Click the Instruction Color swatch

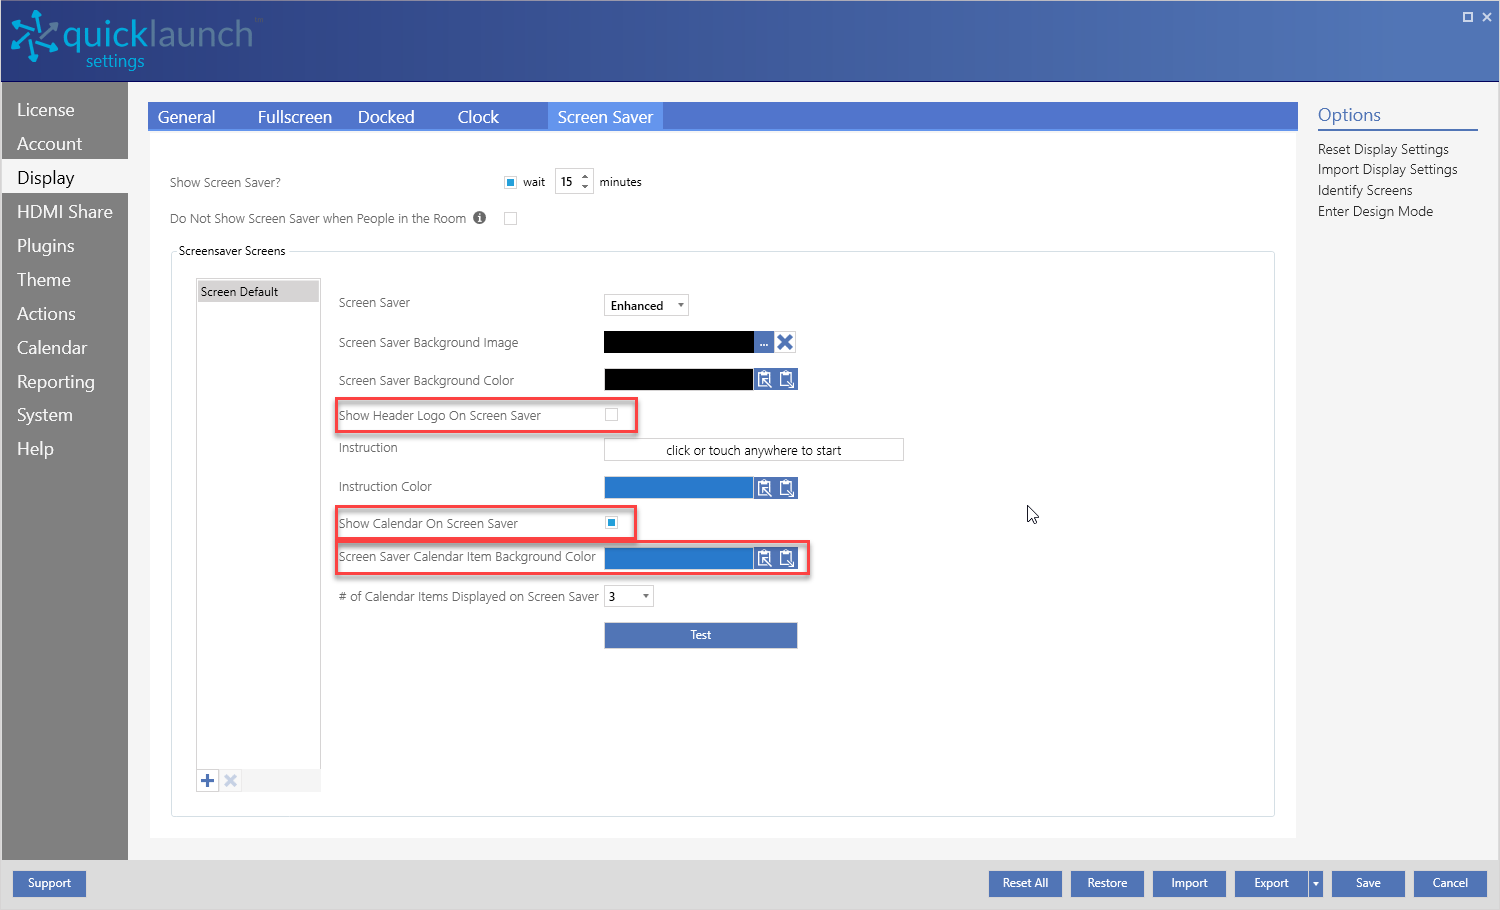coord(678,487)
